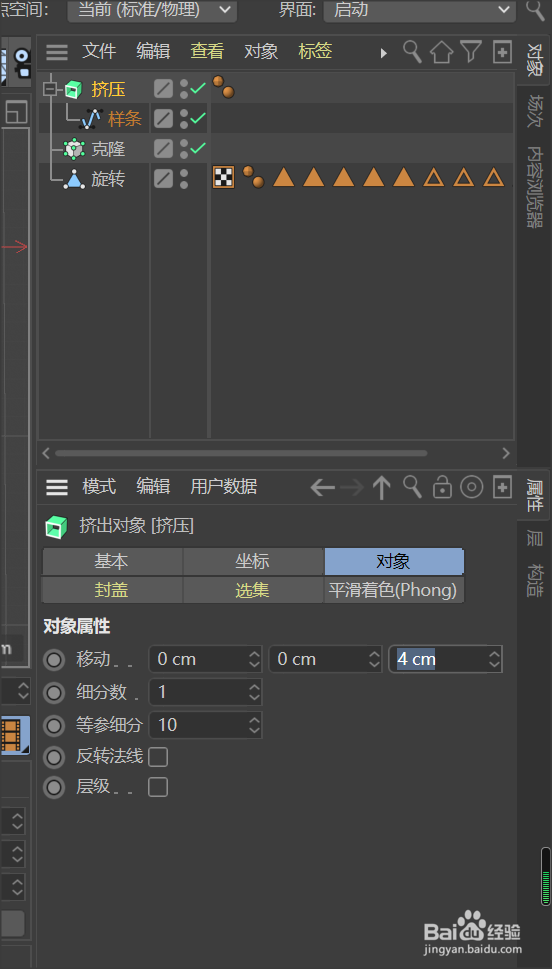Click the 挤压 extrude object cube icon
This screenshot has height=969, width=552.
(x=74, y=90)
